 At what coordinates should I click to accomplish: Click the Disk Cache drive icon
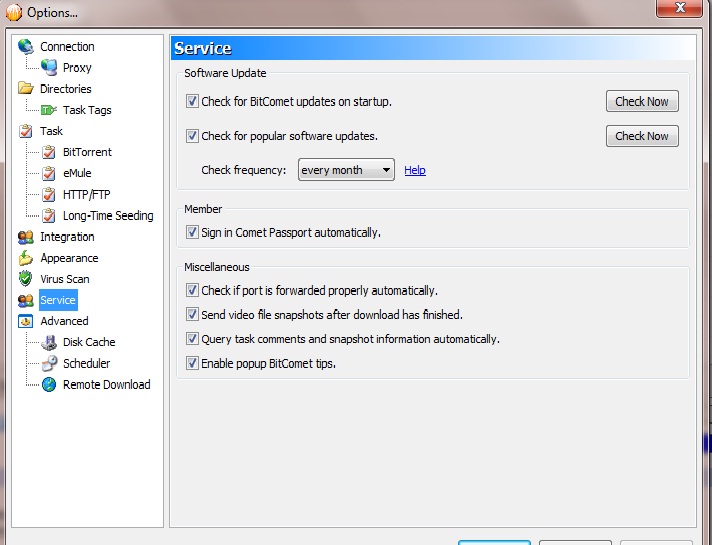(49, 342)
